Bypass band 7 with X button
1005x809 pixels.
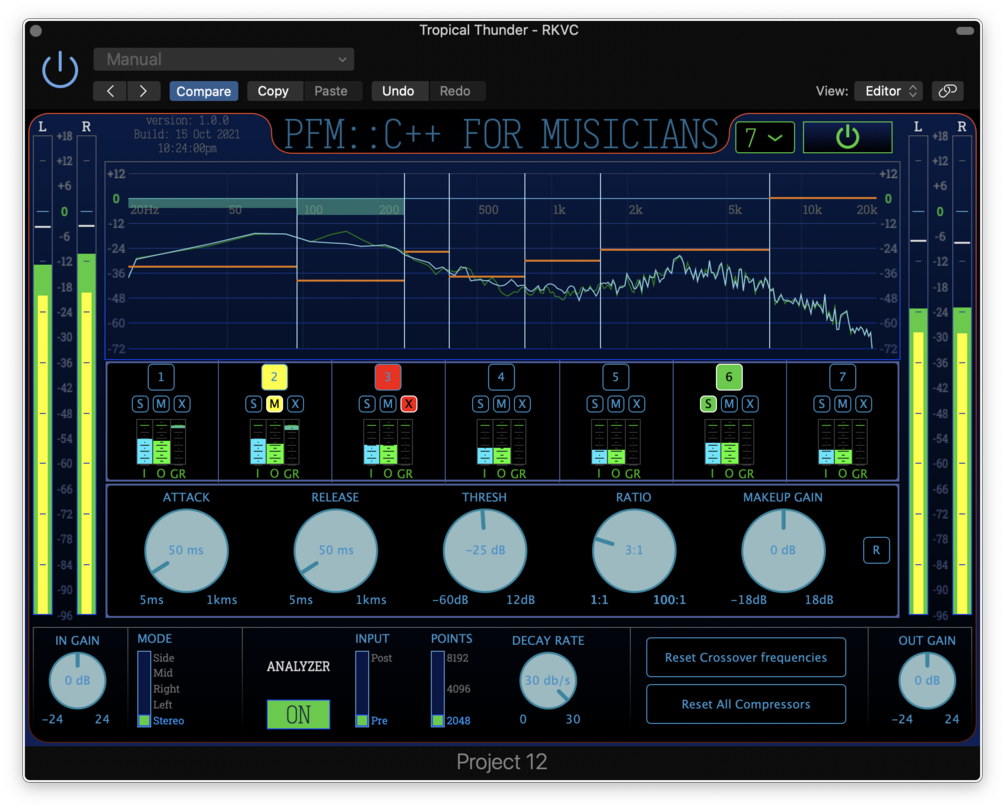(863, 404)
